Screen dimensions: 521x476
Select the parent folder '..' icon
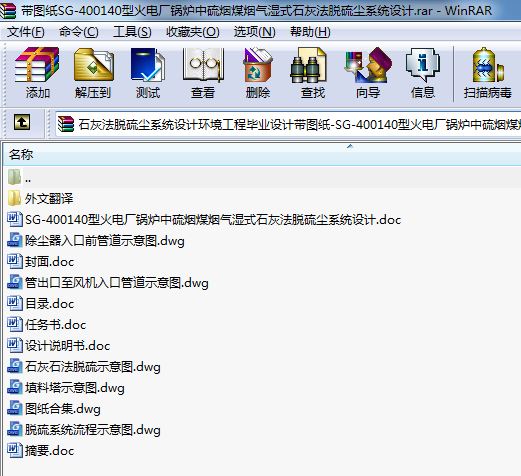pos(14,177)
